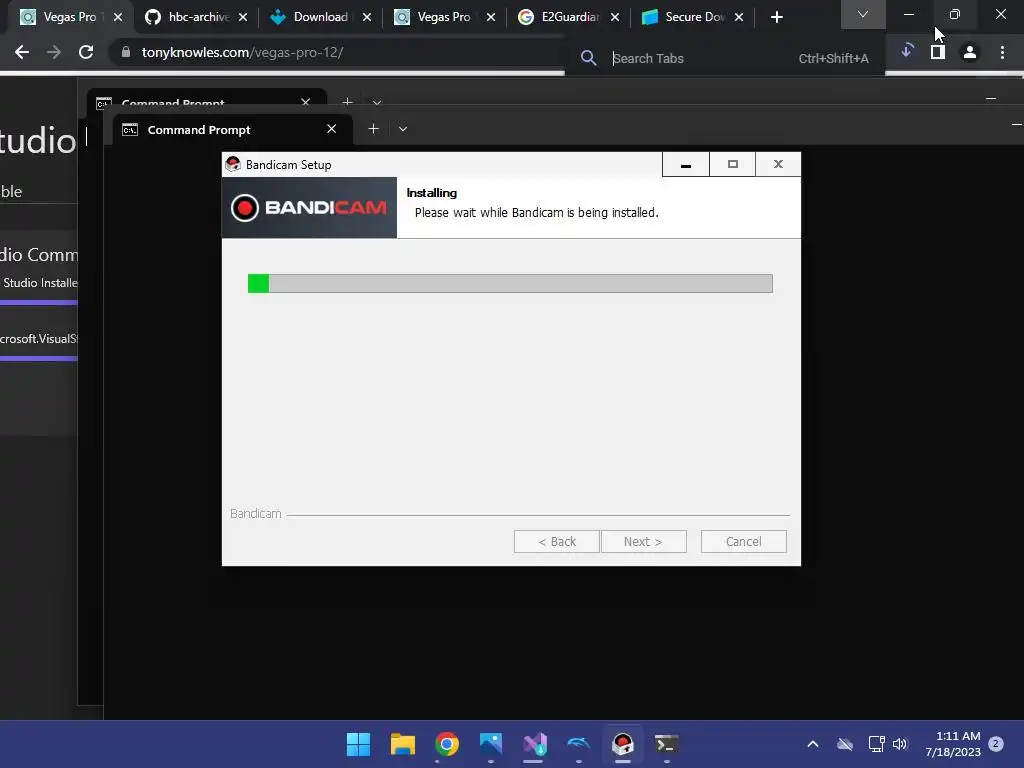Image resolution: width=1024 pixels, height=768 pixels.
Task: Open Visual Studio from taskbar
Action: [535, 744]
